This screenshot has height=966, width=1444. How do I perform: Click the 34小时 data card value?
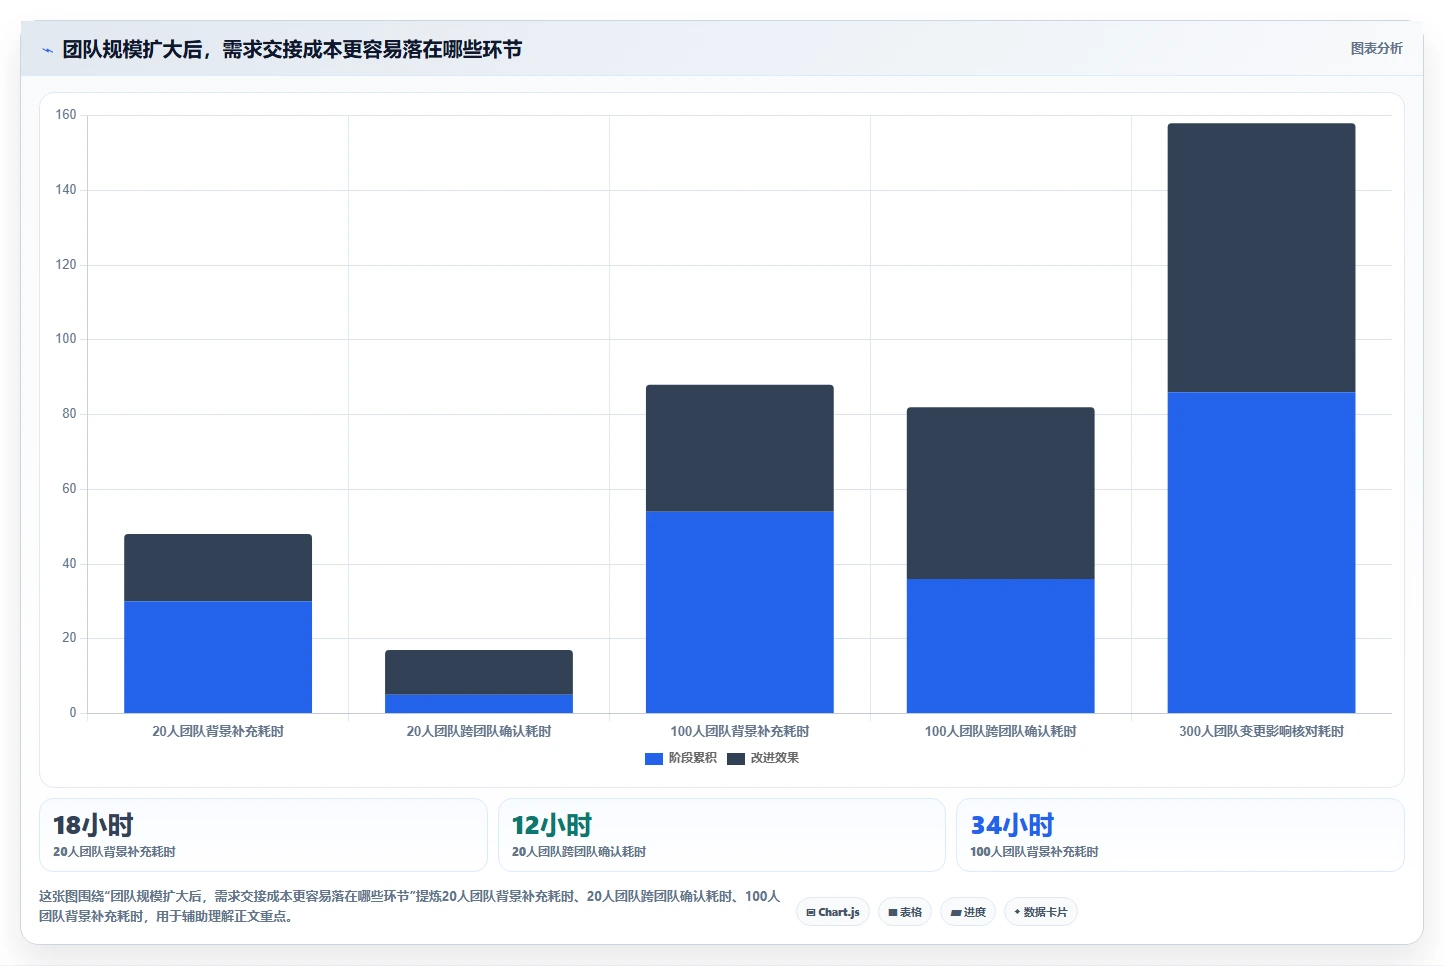[1012, 825]
